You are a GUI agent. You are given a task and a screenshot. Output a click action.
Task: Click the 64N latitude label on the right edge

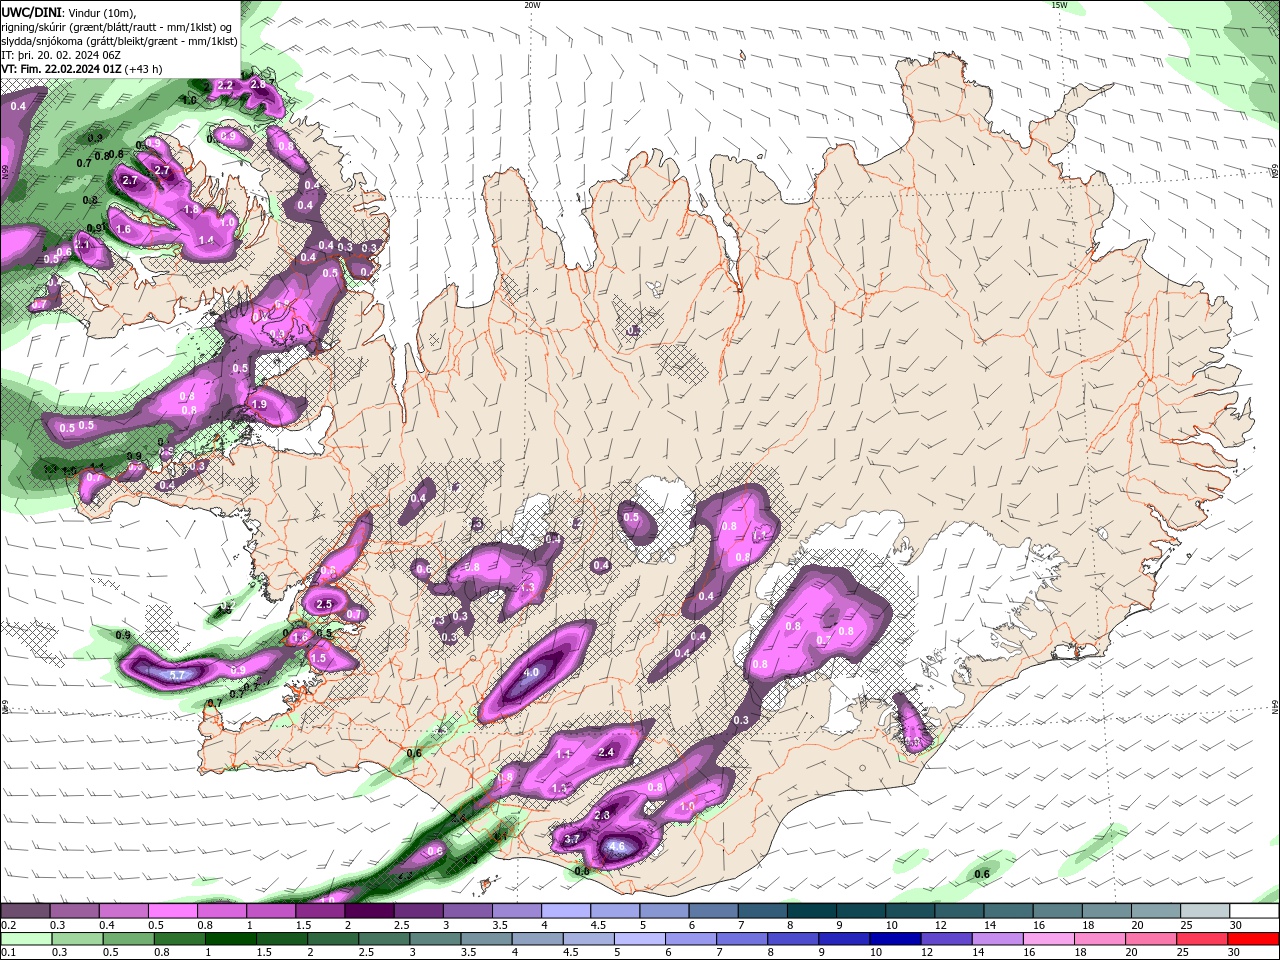1274,706
